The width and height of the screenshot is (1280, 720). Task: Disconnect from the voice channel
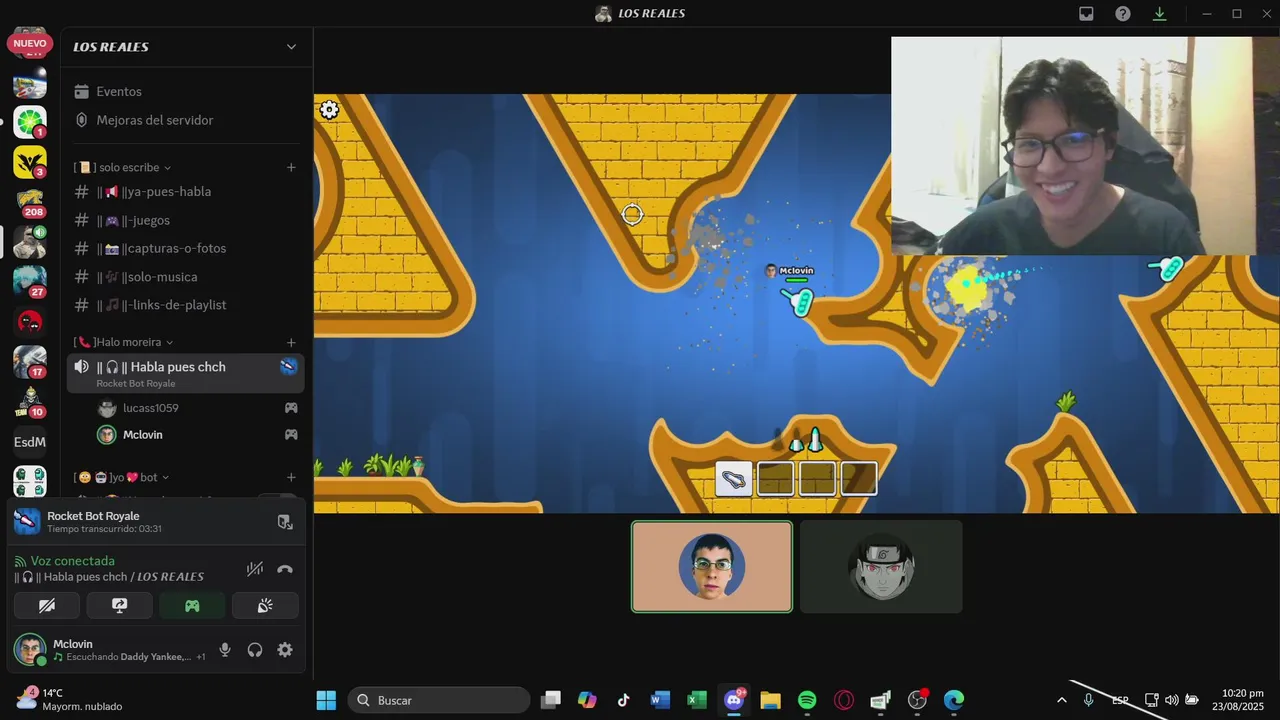pyautogui.click(x=285, y=569)
